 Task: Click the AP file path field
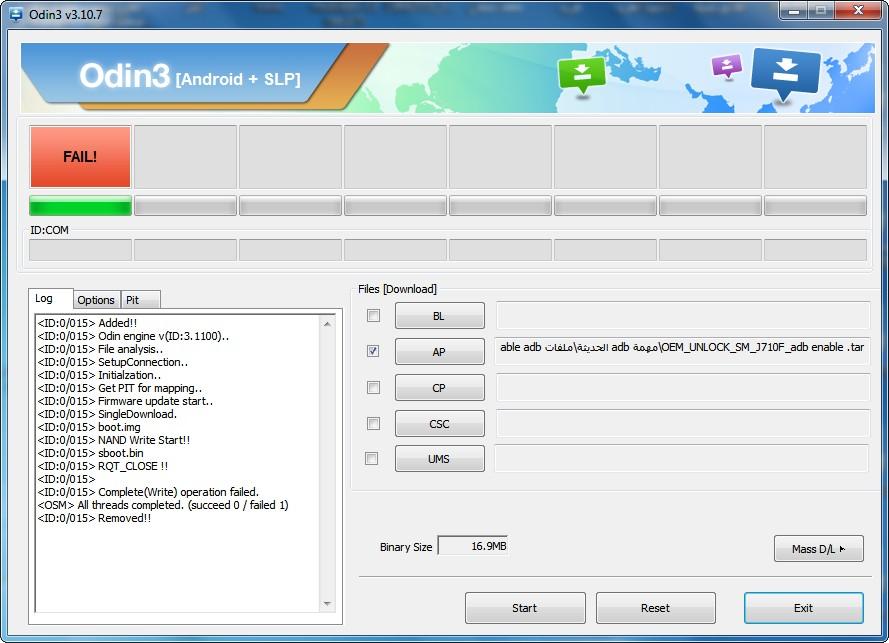pyautogui.click(x=683, y=348)
